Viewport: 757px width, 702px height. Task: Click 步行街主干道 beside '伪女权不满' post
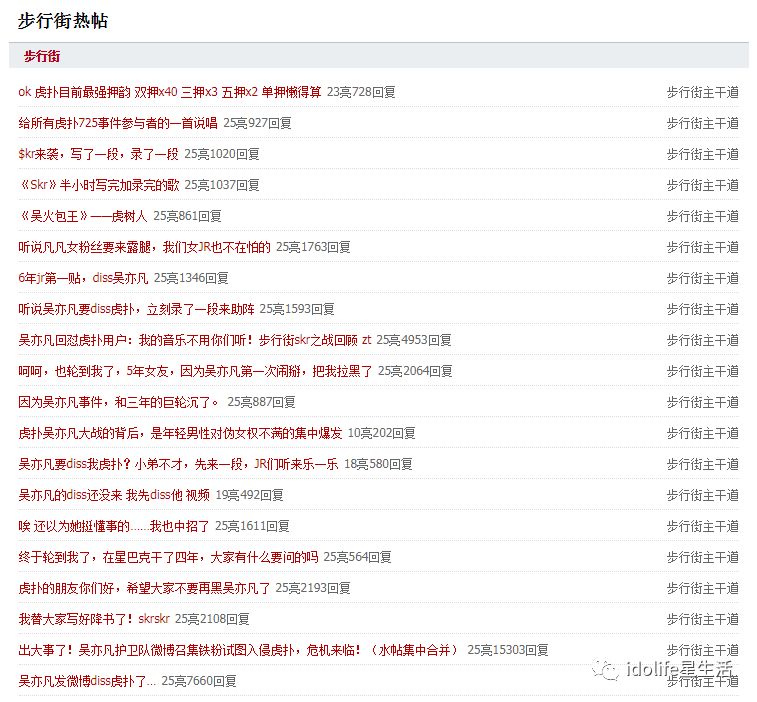click(702, 433)
